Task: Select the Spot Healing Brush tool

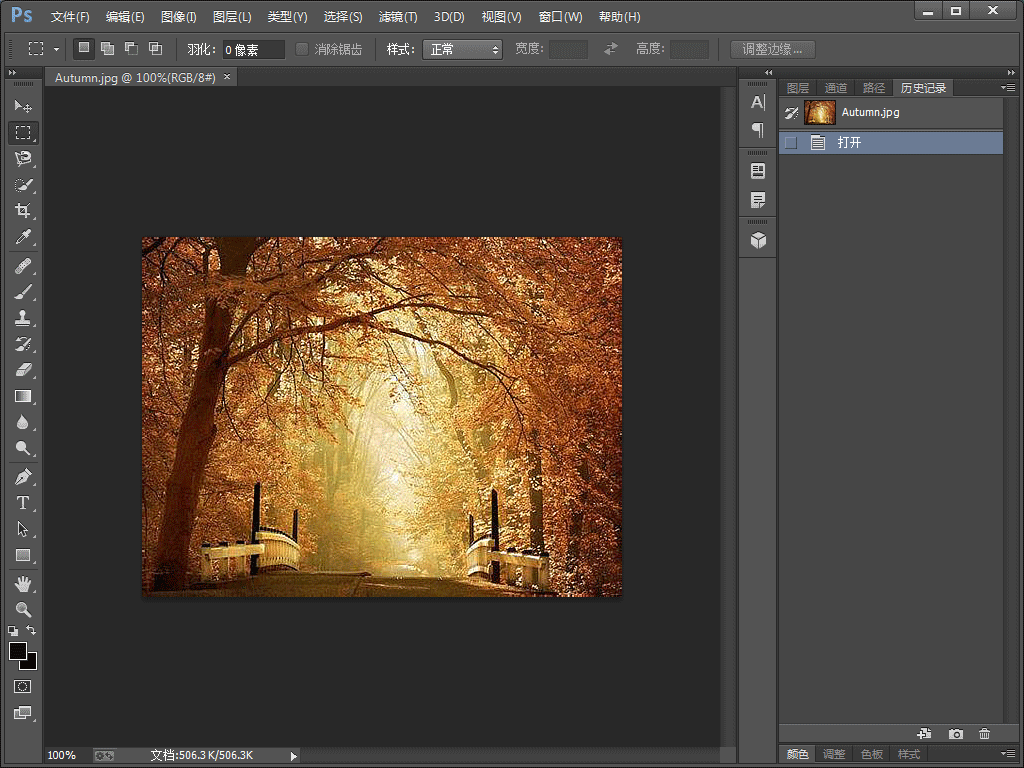Action: click(23, 266)
